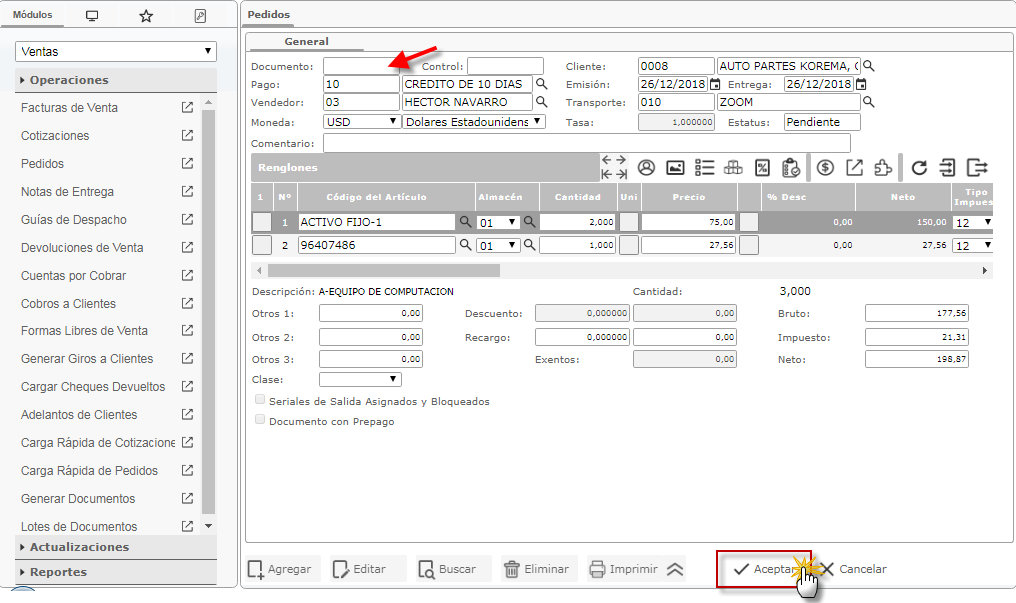Open the Ventas module dropdown
The width and height of the screenshot is (1016, 603).
[x=116, y=51]
